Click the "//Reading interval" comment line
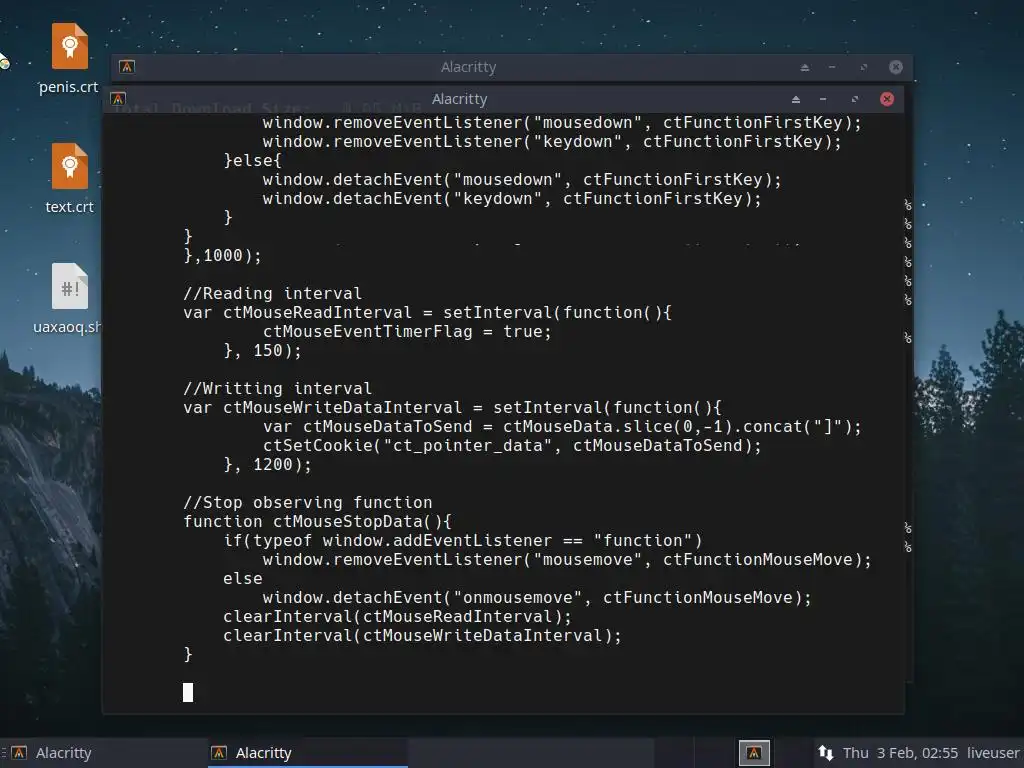1024x768 pixels. pyautogui.click(x=272, y=294)
